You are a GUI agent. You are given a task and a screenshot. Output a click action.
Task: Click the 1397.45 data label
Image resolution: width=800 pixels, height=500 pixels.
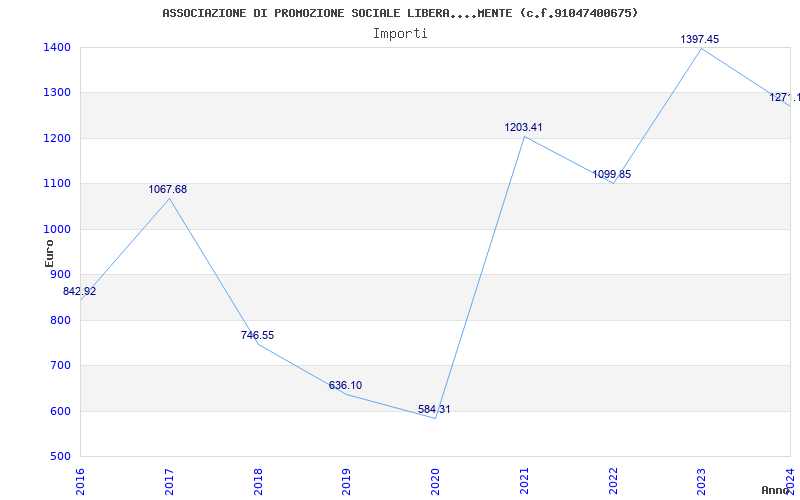click(700, 40)
